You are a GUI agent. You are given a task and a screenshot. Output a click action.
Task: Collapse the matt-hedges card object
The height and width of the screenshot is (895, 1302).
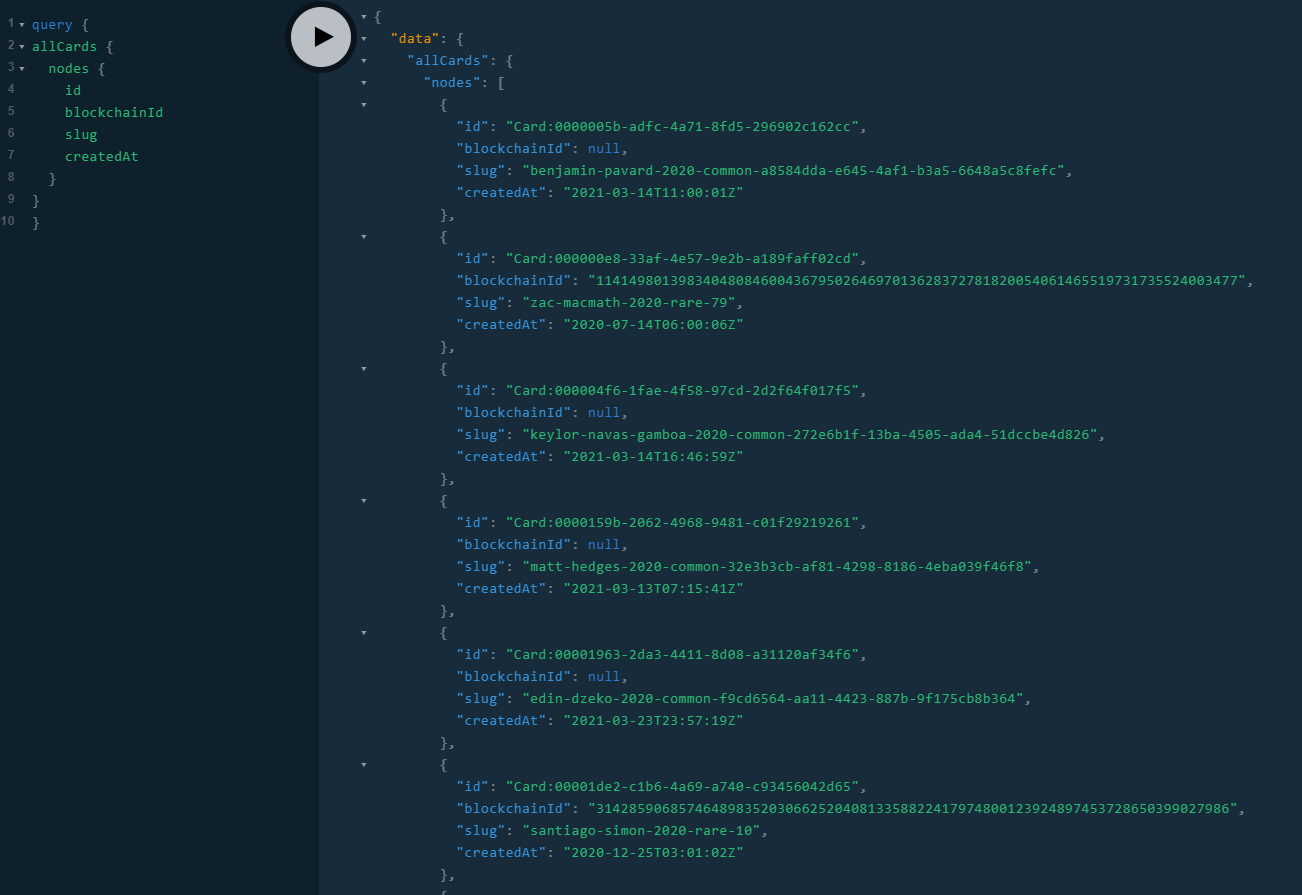(x=363, y=500)
